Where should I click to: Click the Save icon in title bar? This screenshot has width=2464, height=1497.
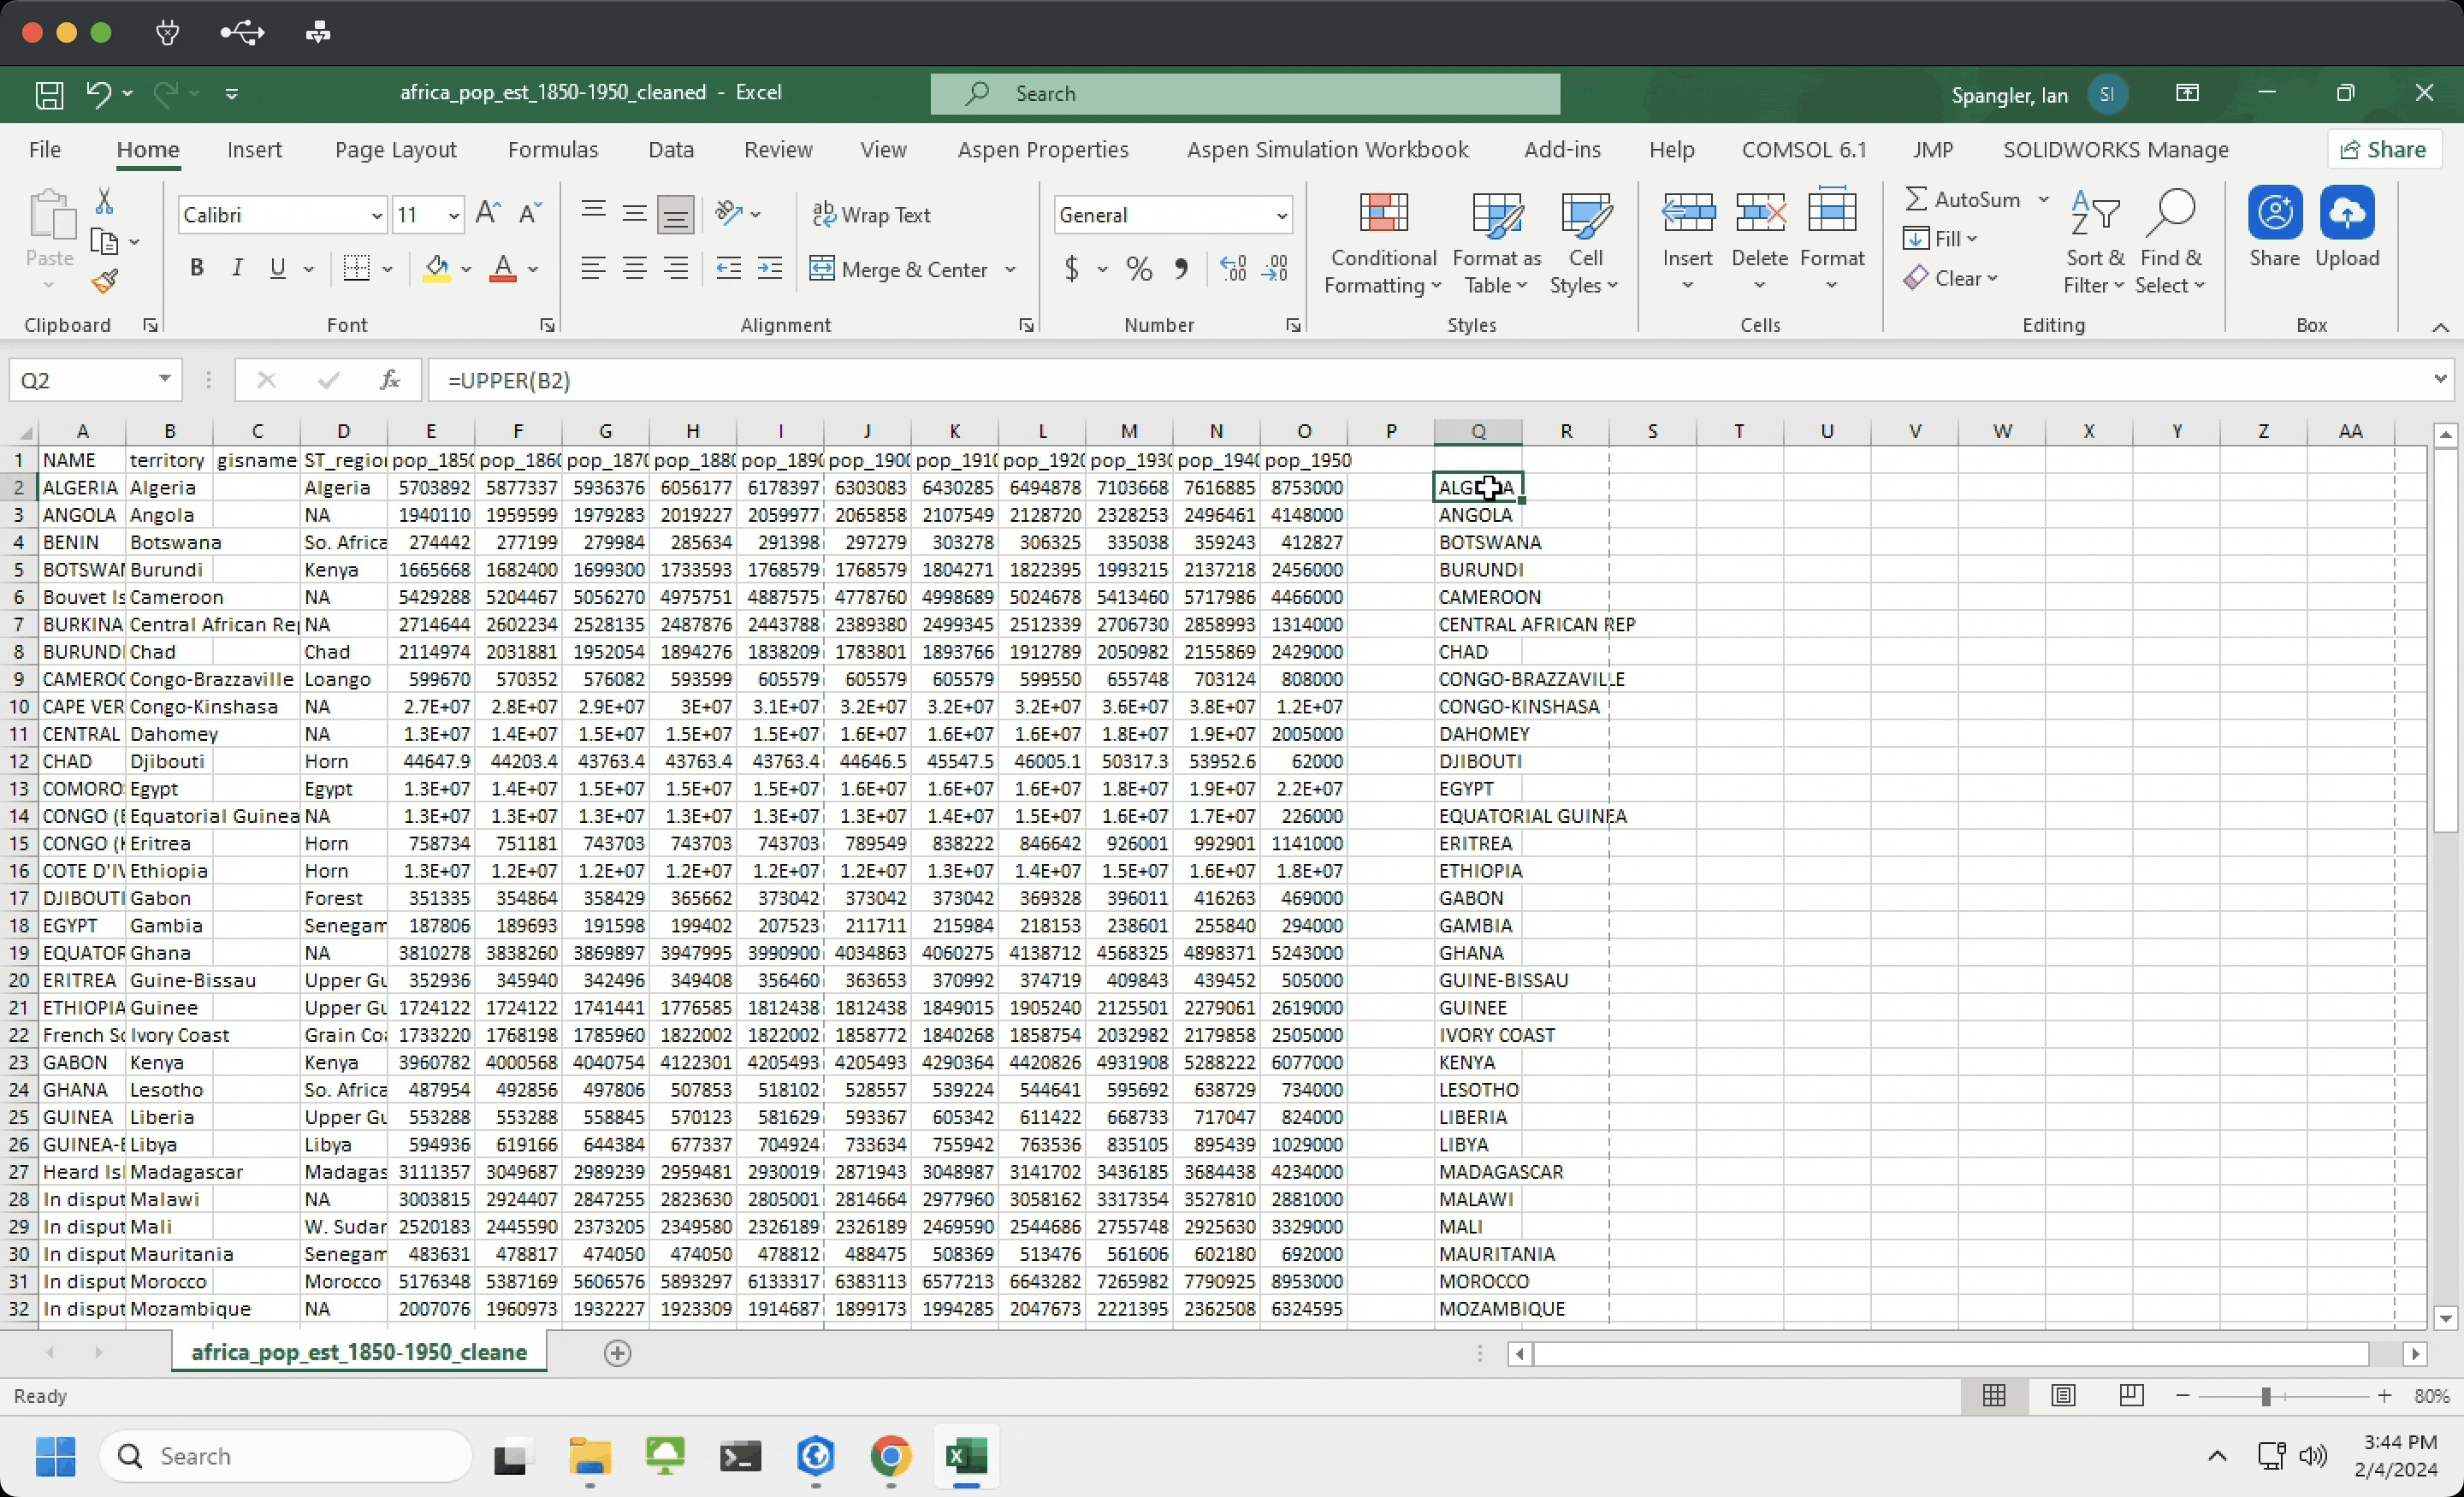(x=49, y=94)
